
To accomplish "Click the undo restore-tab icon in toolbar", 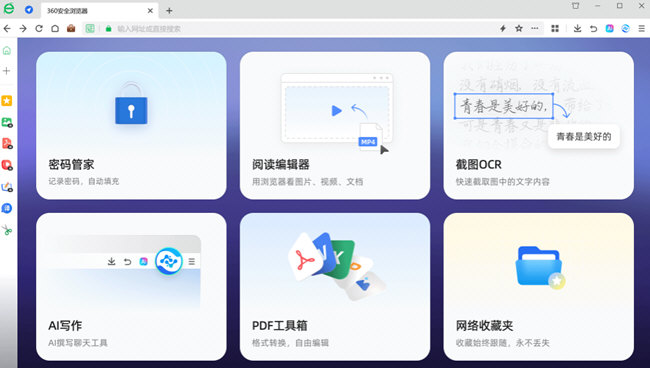I will coord(593,28).
